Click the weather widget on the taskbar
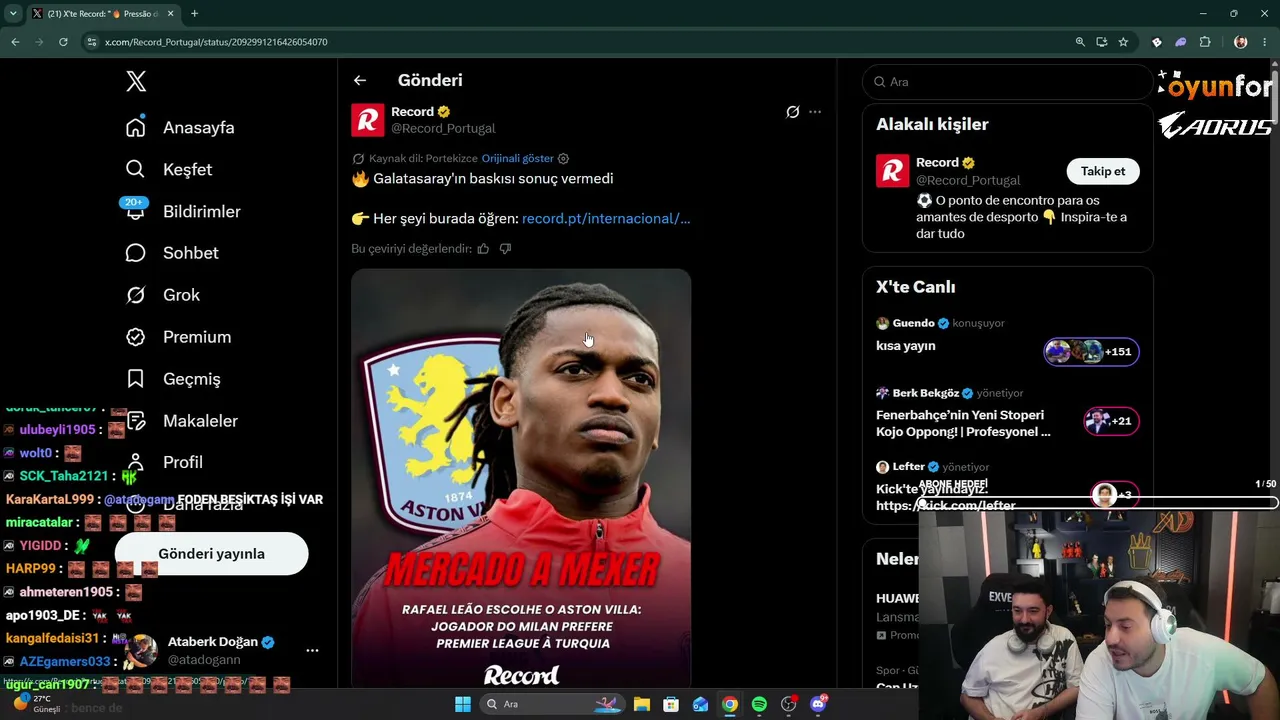This screenshot has width=1280, height=720. tap(38, 704)
